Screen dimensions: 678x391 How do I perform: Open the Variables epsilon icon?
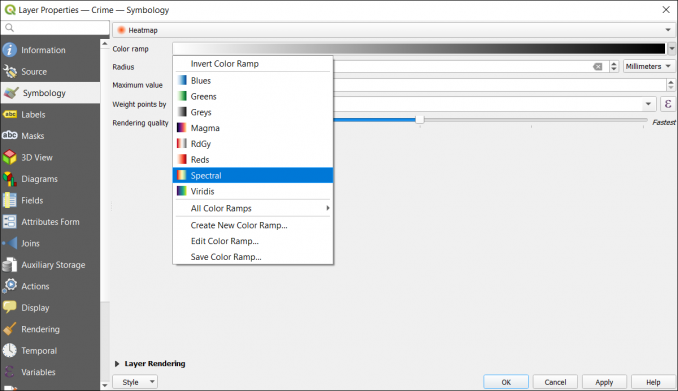click(10, 372)
